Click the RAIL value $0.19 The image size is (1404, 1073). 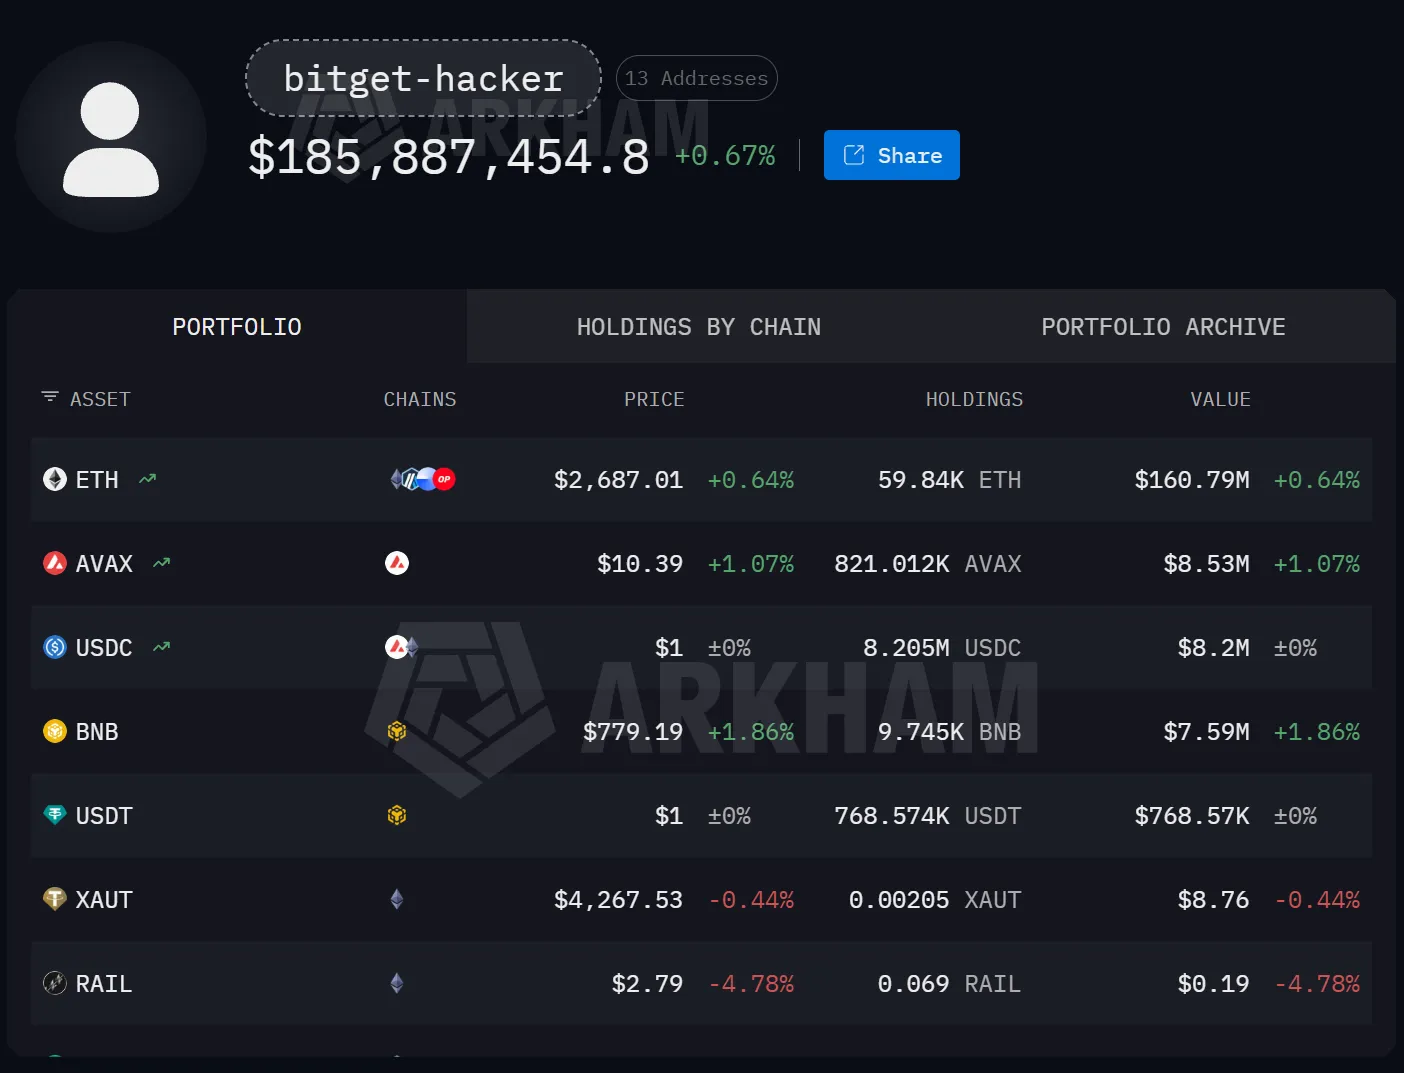click(x=1214, y=984)
